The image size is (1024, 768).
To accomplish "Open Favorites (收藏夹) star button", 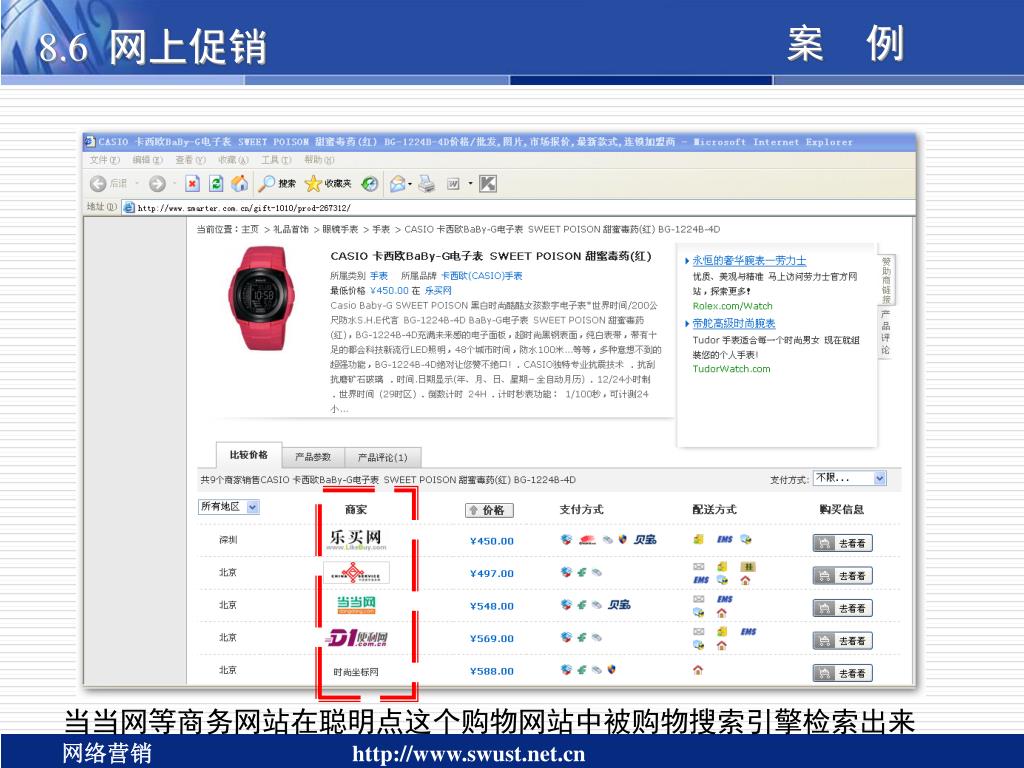I will [328, 184].
